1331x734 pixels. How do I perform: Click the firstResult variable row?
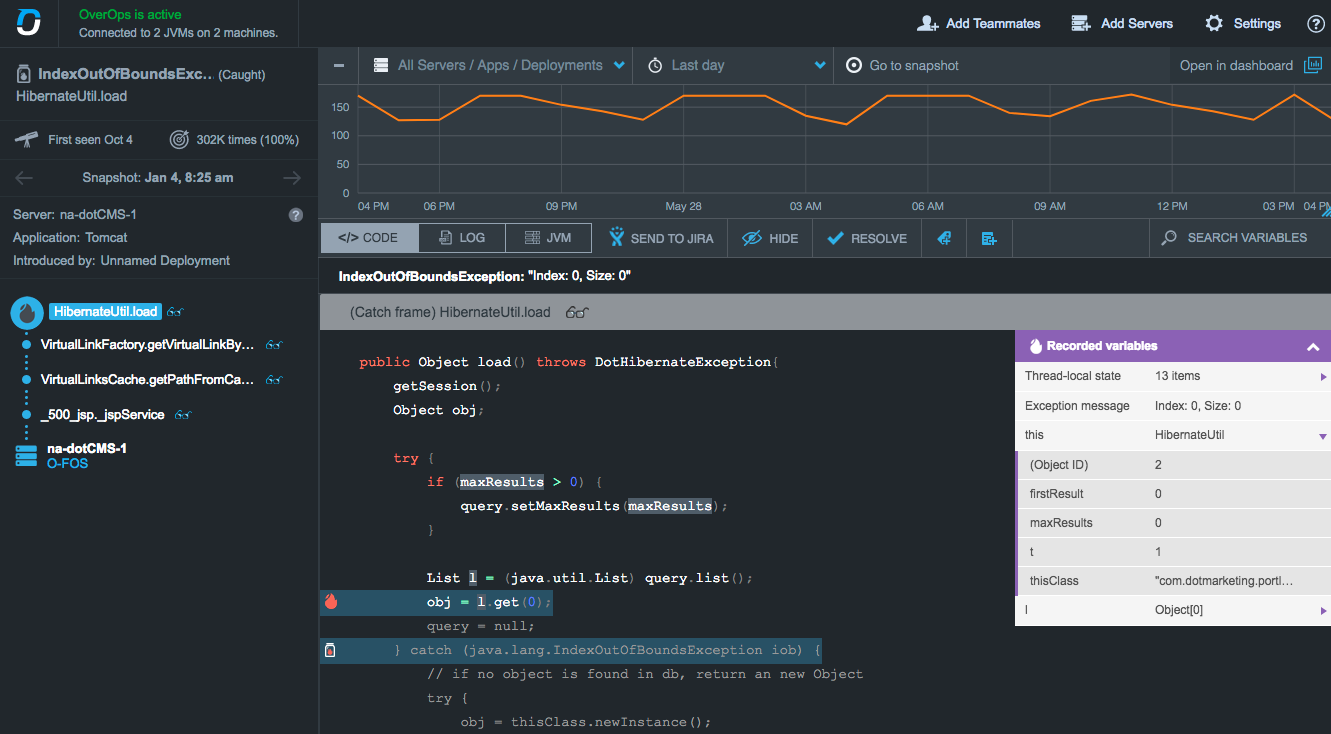pyautogui.click(x=1173, y=494)
